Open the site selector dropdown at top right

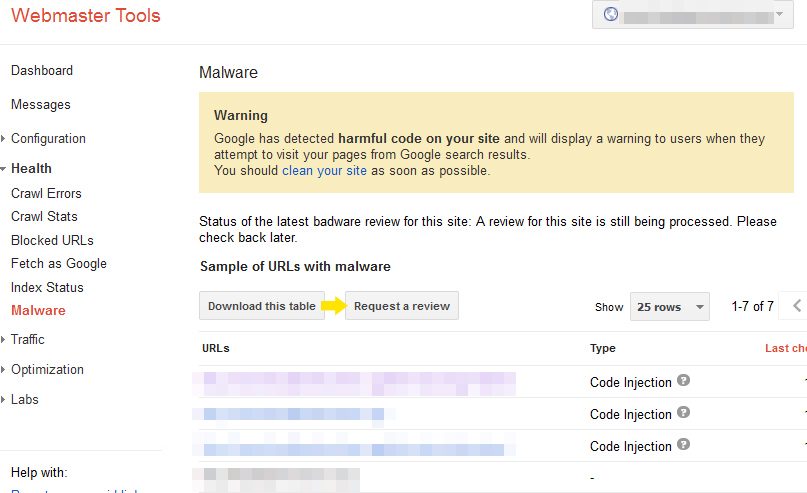coord(692,16)
